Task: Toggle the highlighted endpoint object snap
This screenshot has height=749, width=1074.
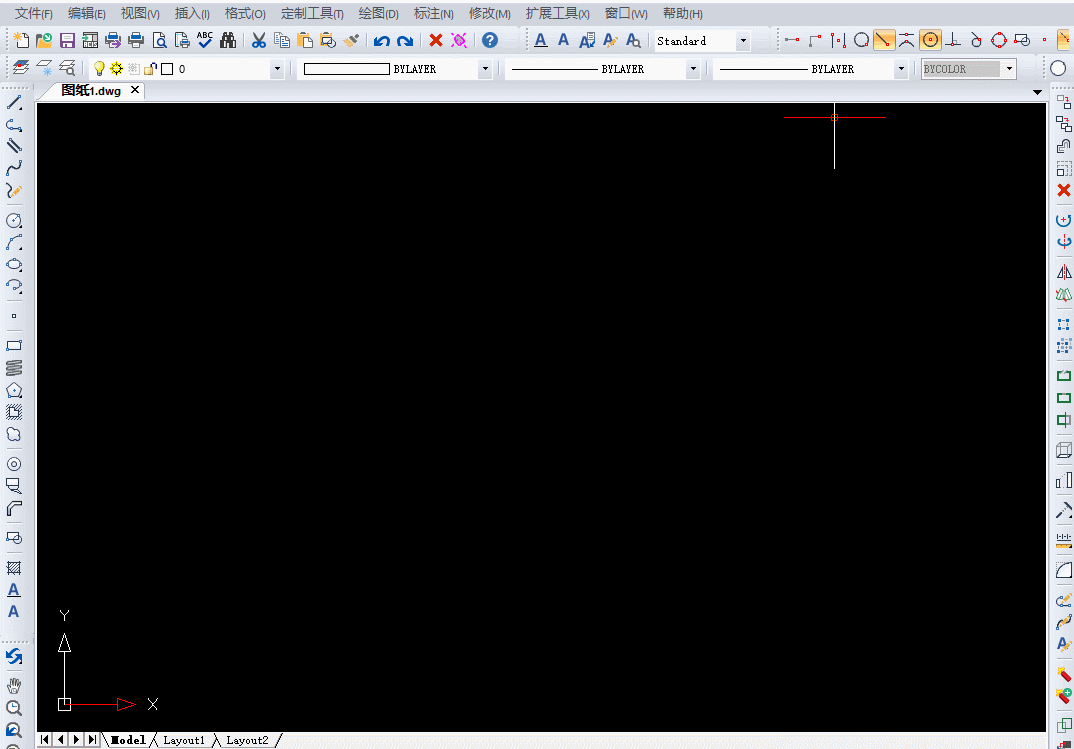Action: pyautogui.click(x=884, y=40)
